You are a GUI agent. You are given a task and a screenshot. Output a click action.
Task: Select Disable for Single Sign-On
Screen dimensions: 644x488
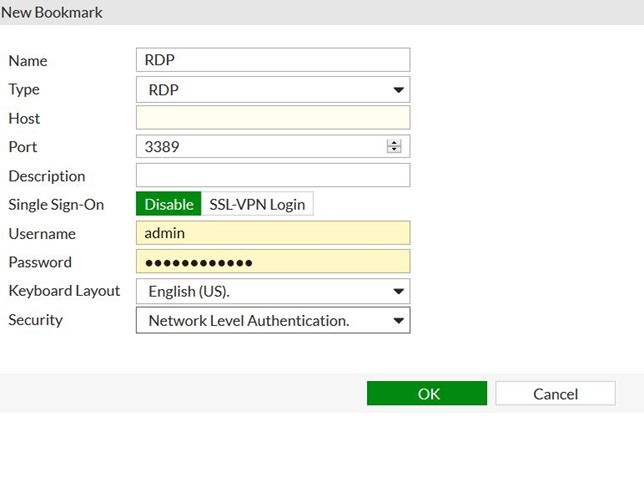tap(168, 204)
